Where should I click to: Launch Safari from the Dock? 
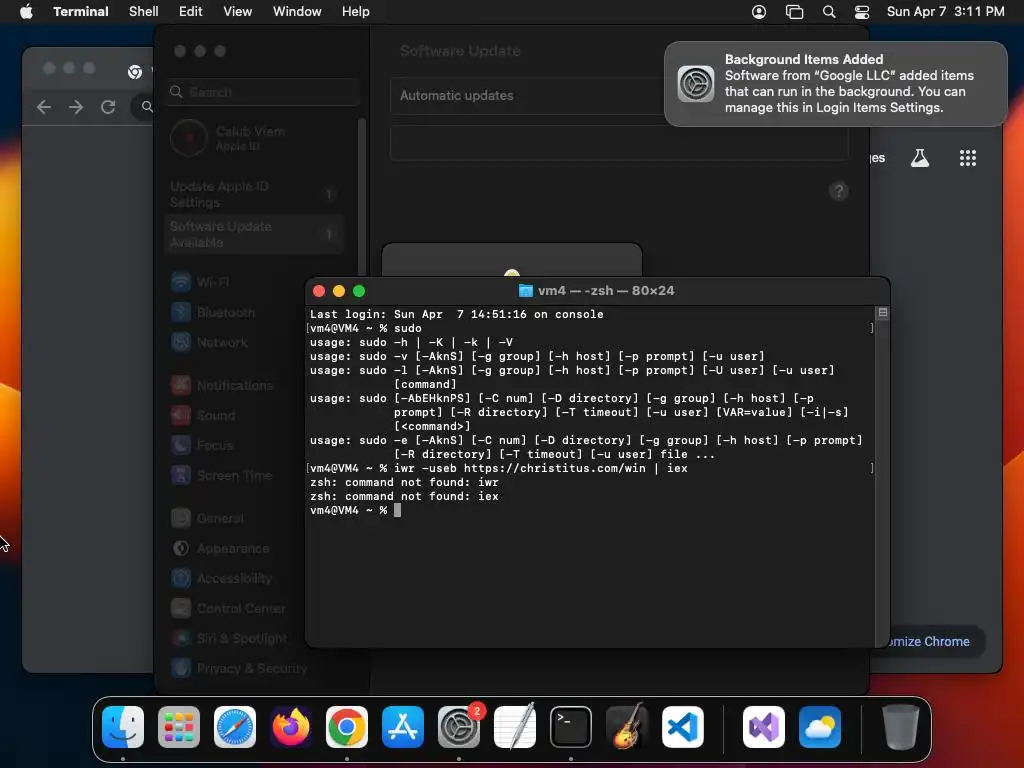[235, 727]
